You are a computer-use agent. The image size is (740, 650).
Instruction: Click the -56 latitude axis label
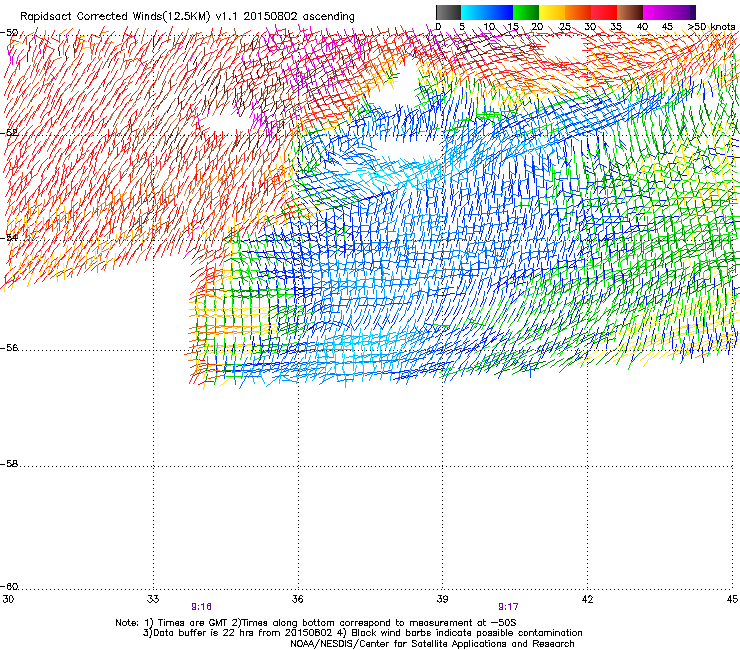click(9, 348)
